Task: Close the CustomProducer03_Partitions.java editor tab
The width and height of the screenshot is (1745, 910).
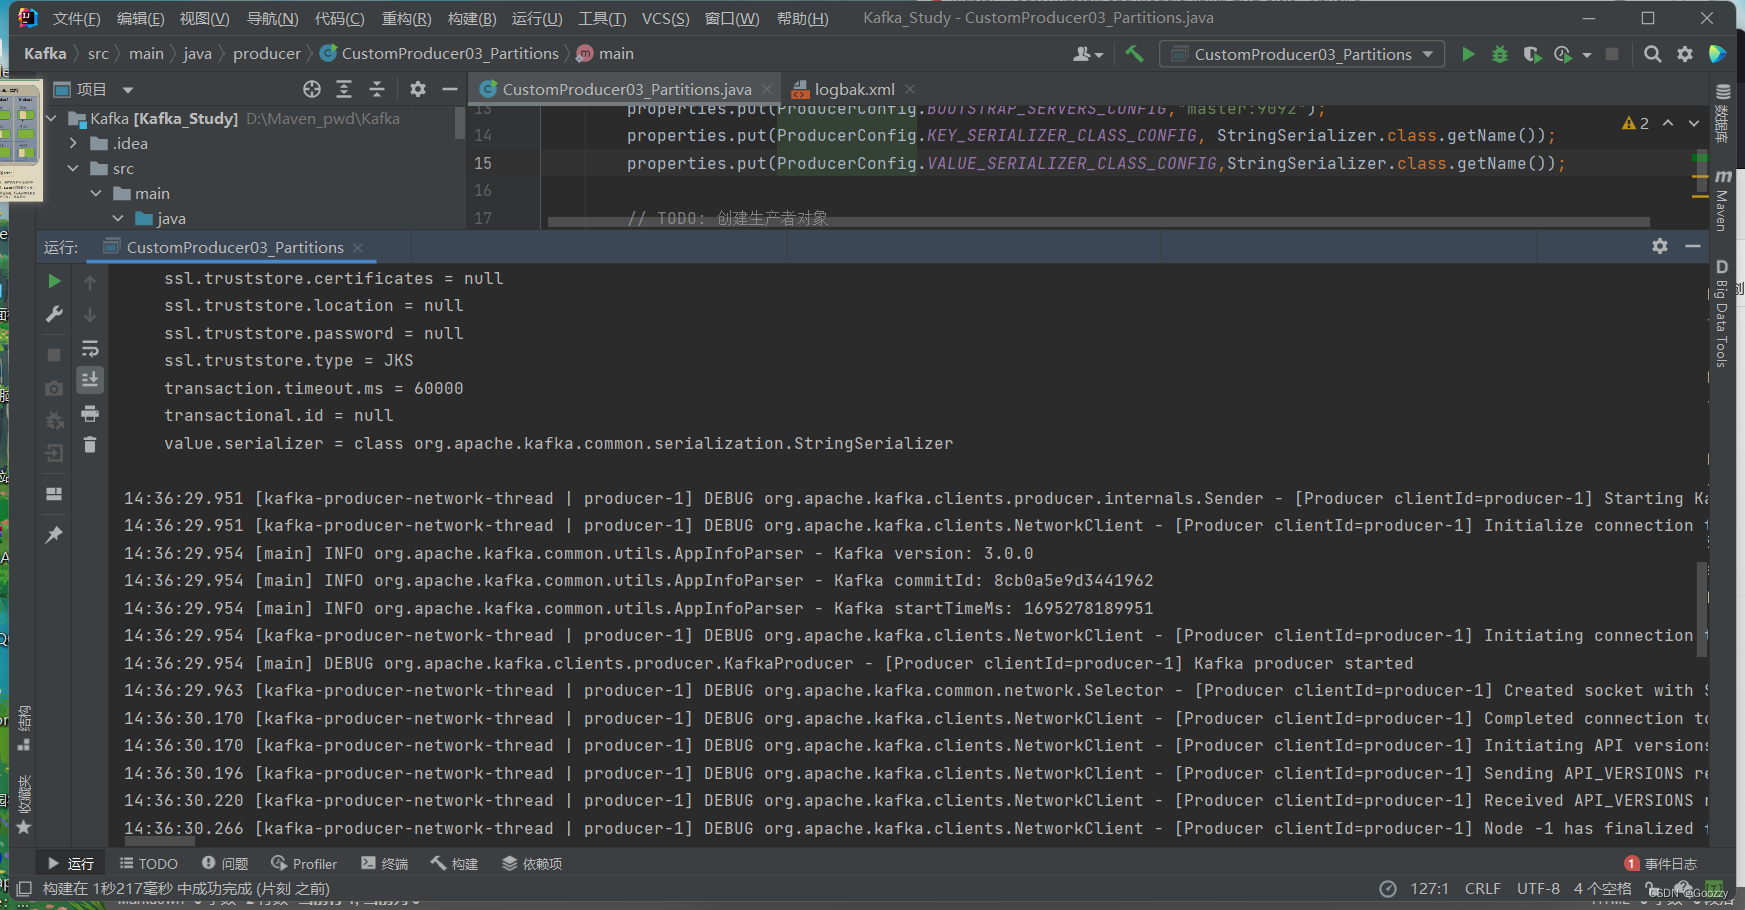Action: 767,89
